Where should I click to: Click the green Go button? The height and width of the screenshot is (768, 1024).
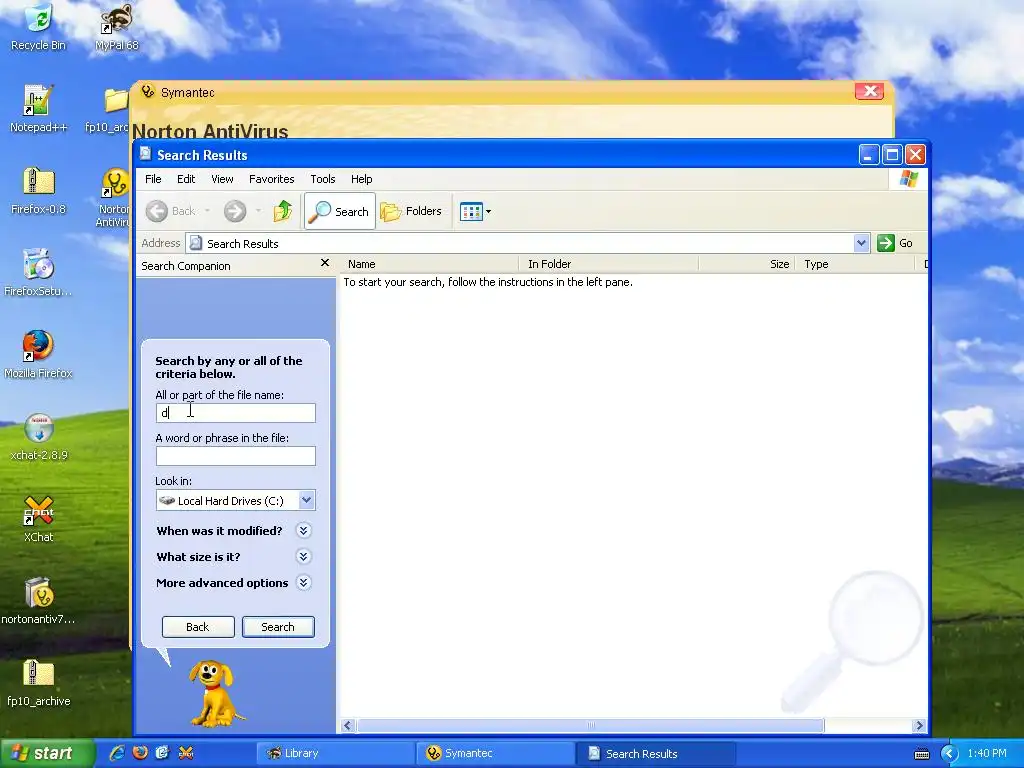895,243
